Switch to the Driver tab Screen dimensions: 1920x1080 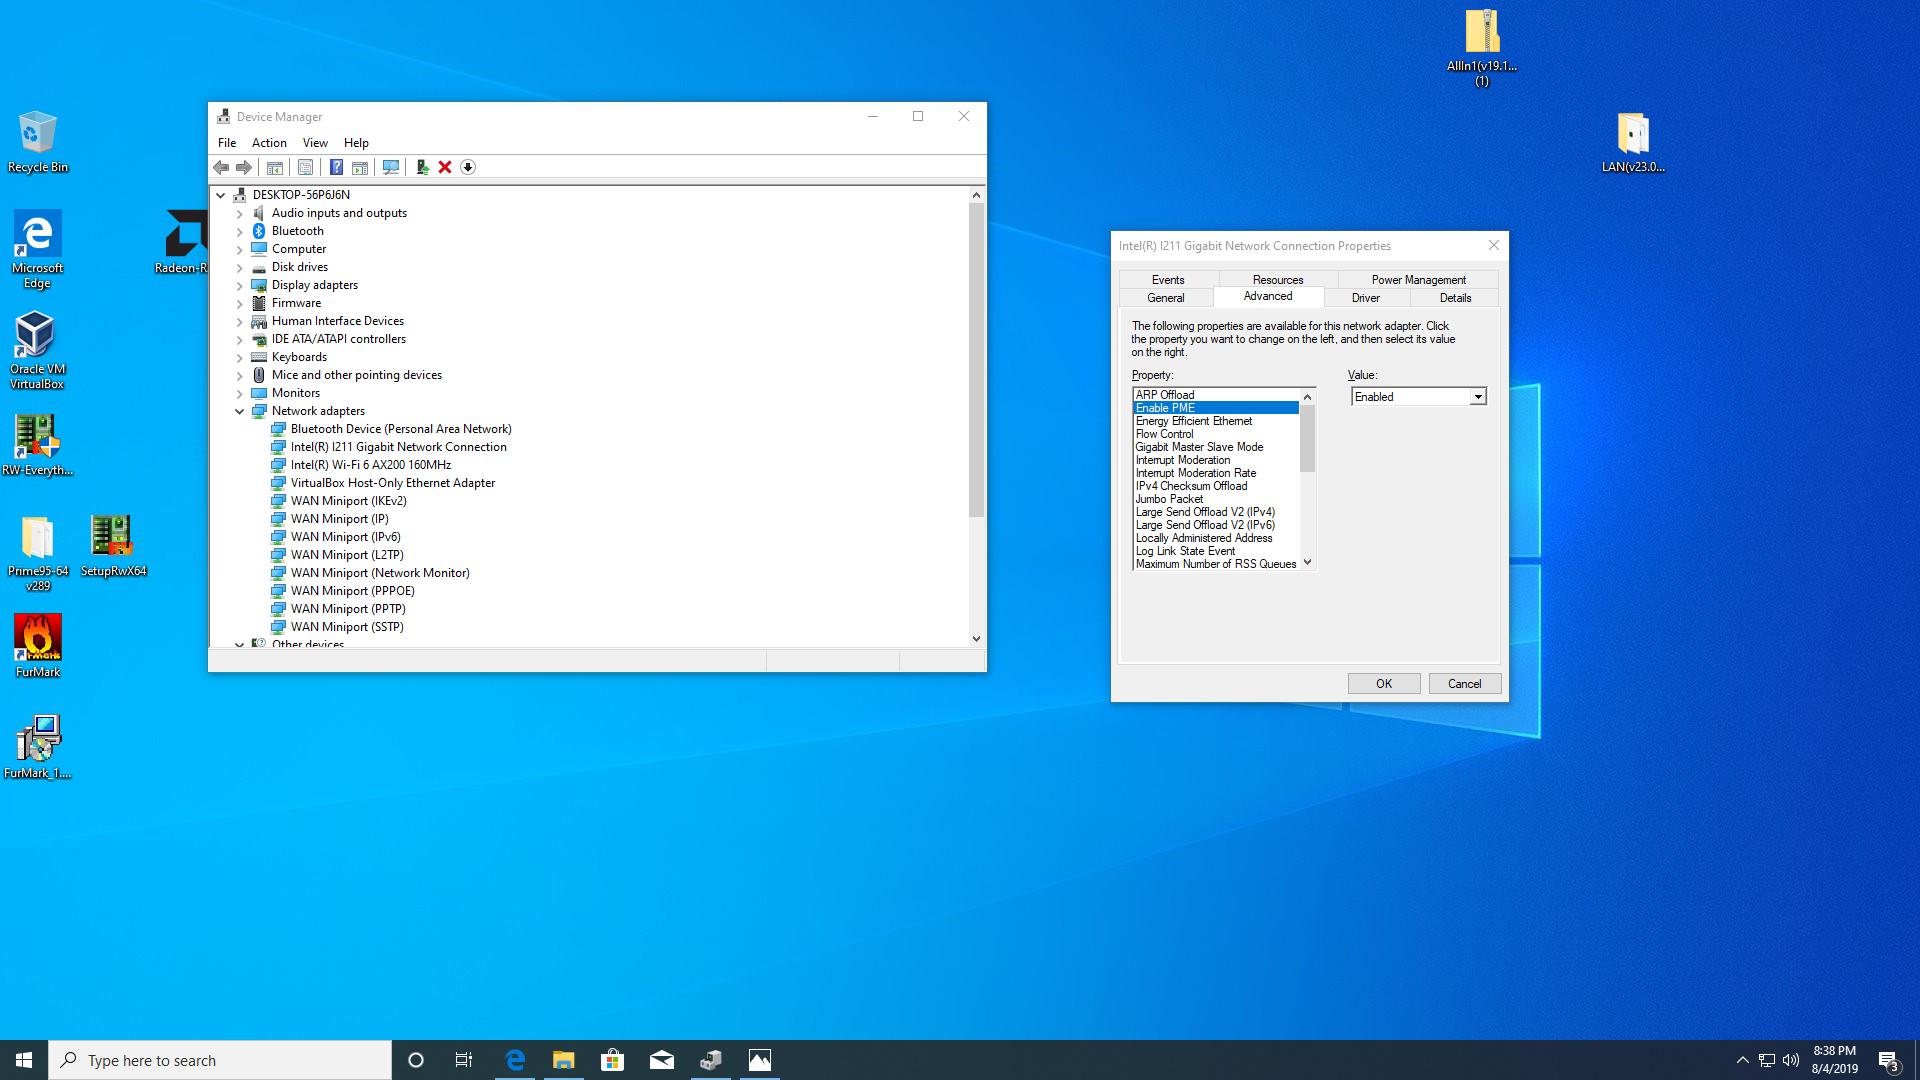coord(1365,298)
